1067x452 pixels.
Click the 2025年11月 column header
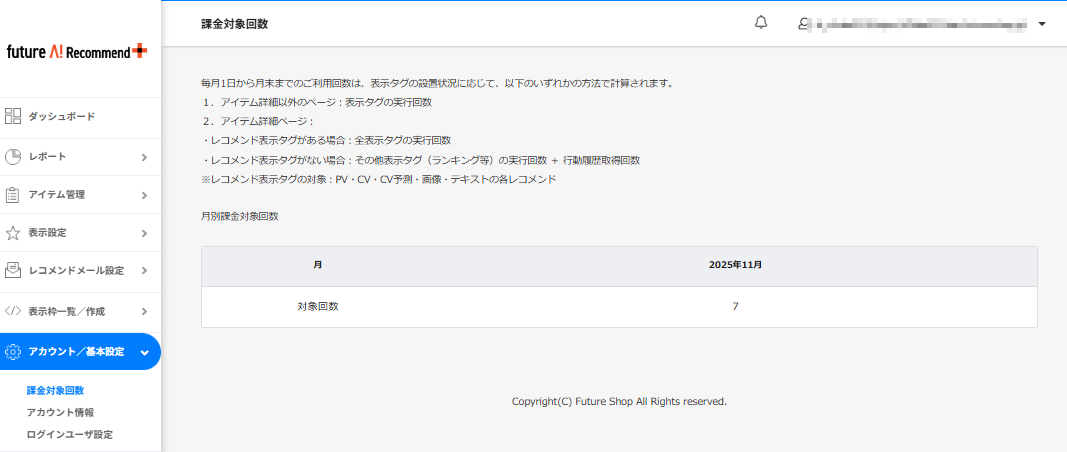point(735,265)
